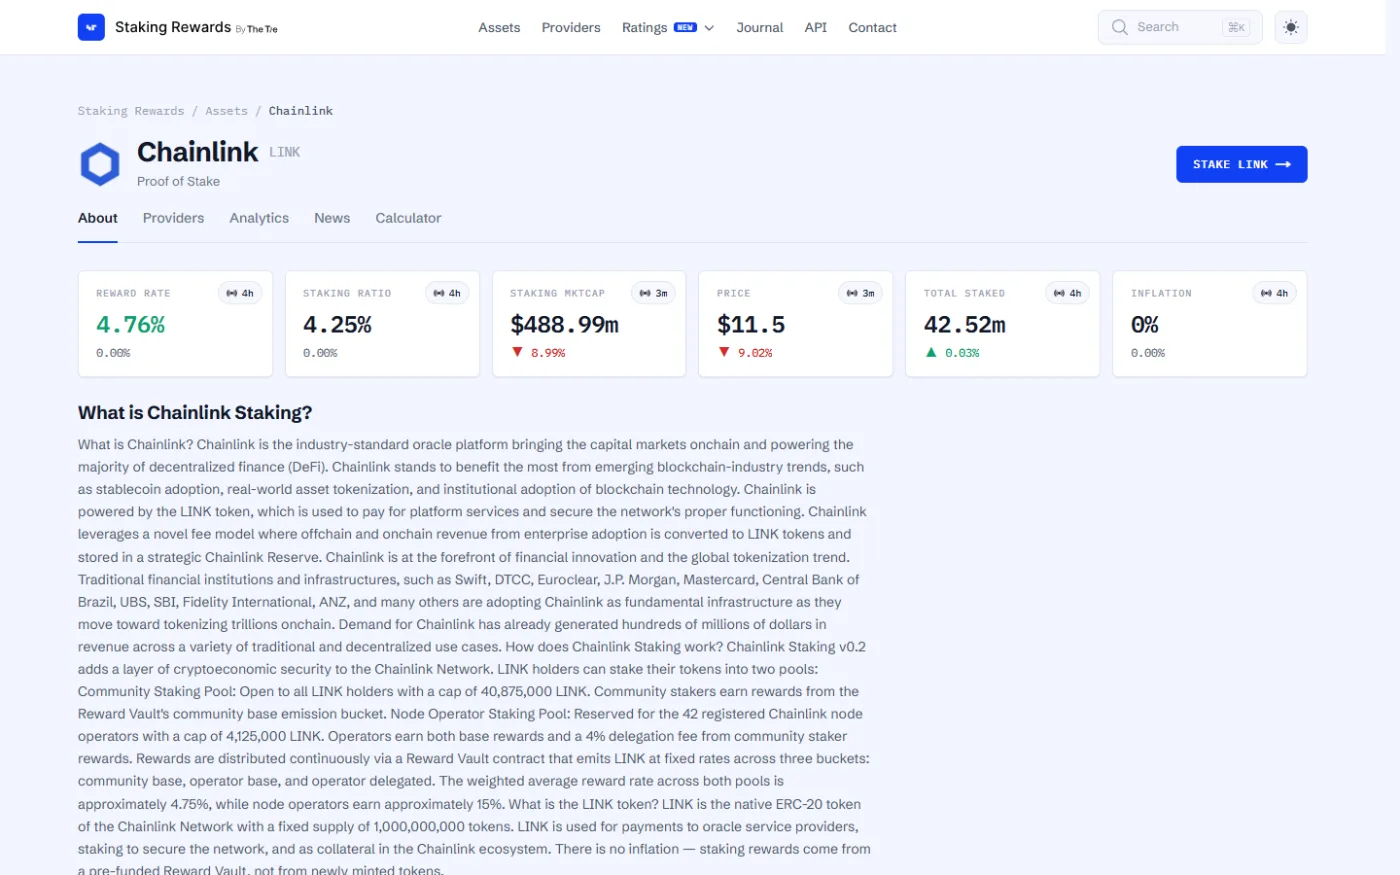This screenshot has height=875, width=1400.
Task: Open the API page link
Action: [x=816, y=27]
